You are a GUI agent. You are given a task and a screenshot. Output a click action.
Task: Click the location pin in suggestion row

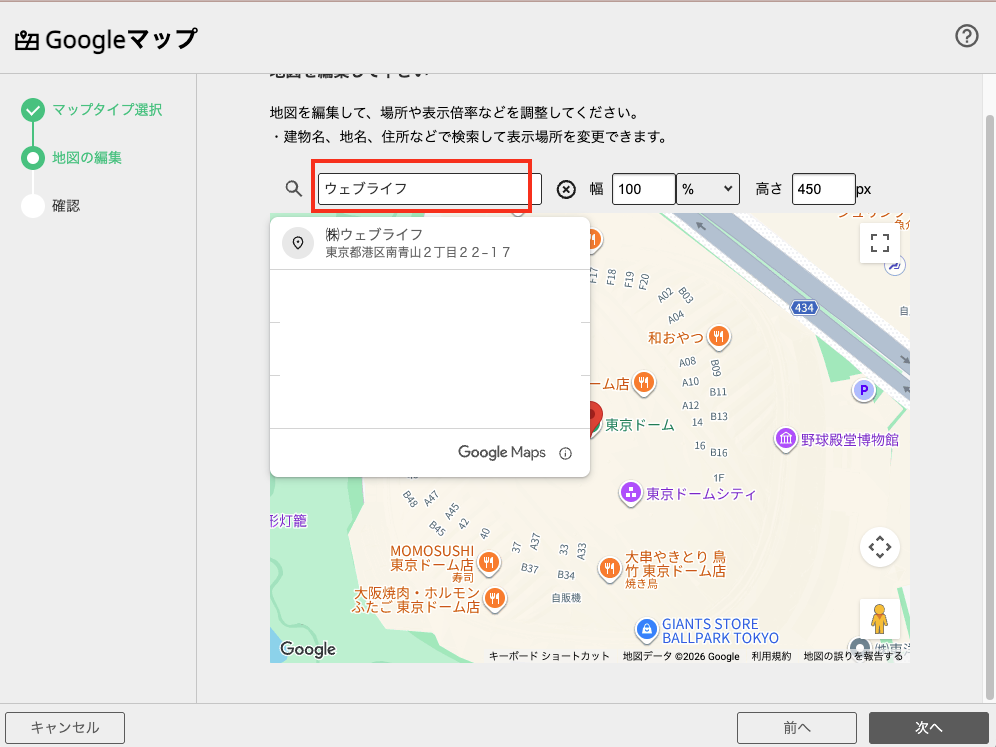[x=298, y=243]
